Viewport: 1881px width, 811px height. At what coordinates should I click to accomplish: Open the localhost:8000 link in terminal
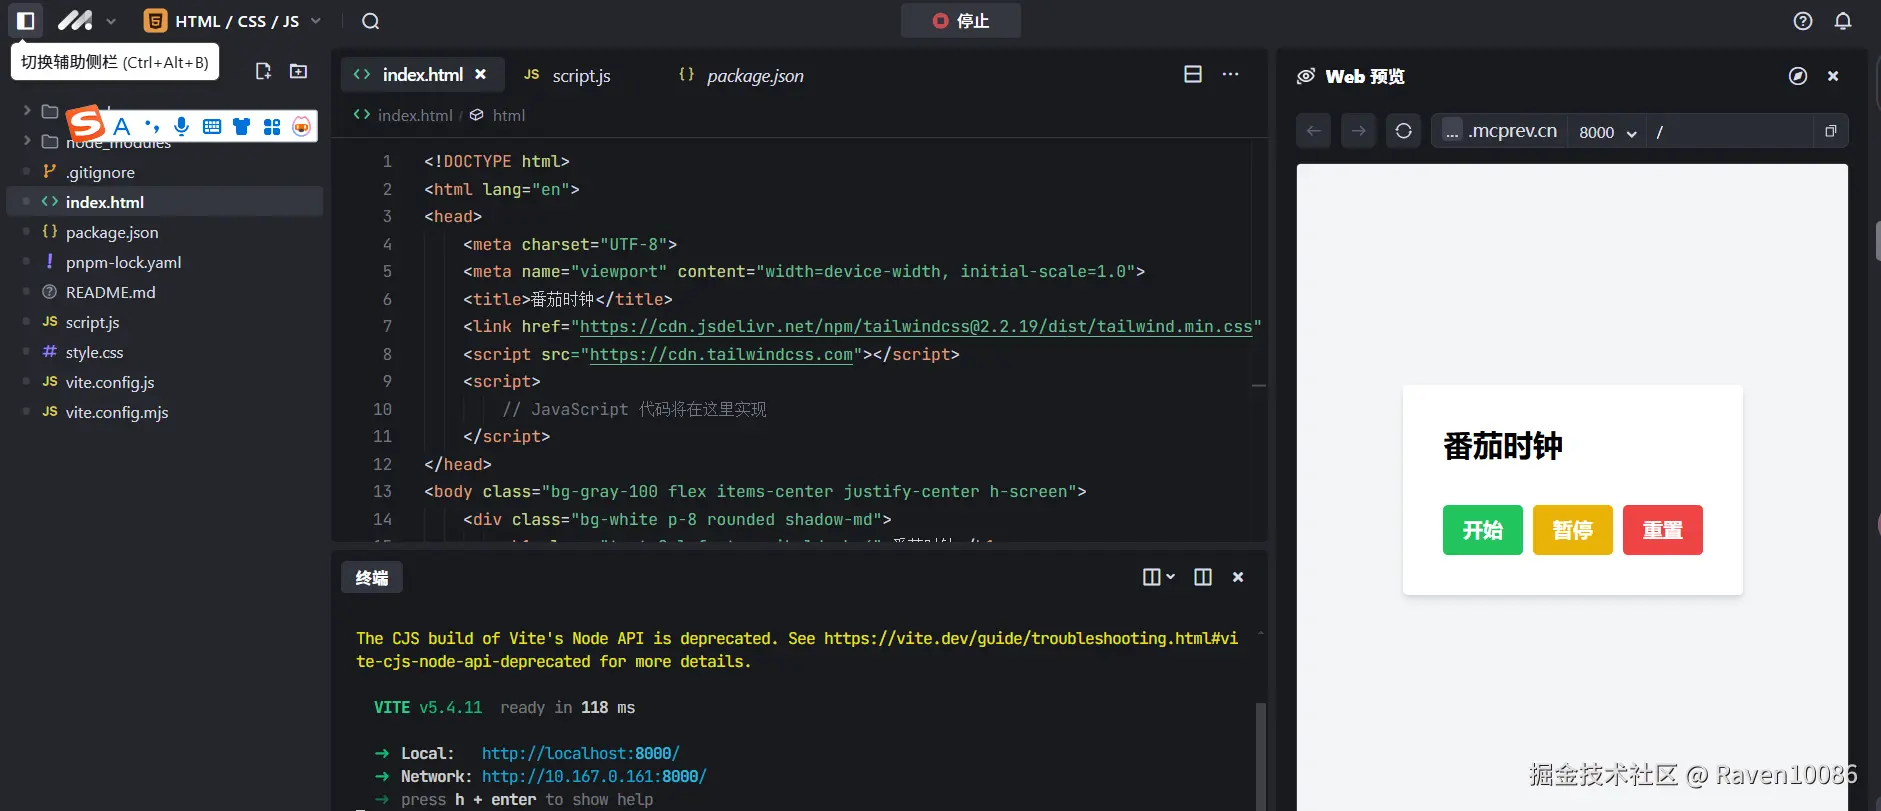tap(580, 753)
